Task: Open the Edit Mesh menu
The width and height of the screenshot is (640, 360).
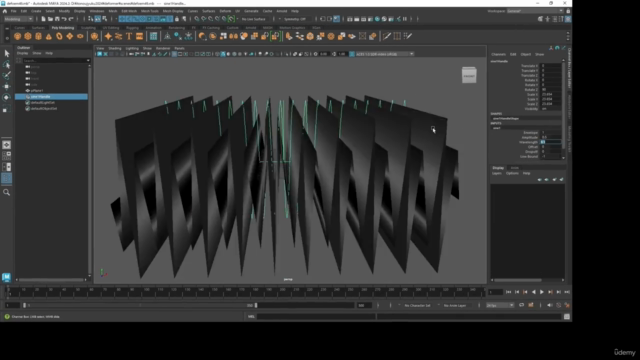Action: [x=129, y=11]
